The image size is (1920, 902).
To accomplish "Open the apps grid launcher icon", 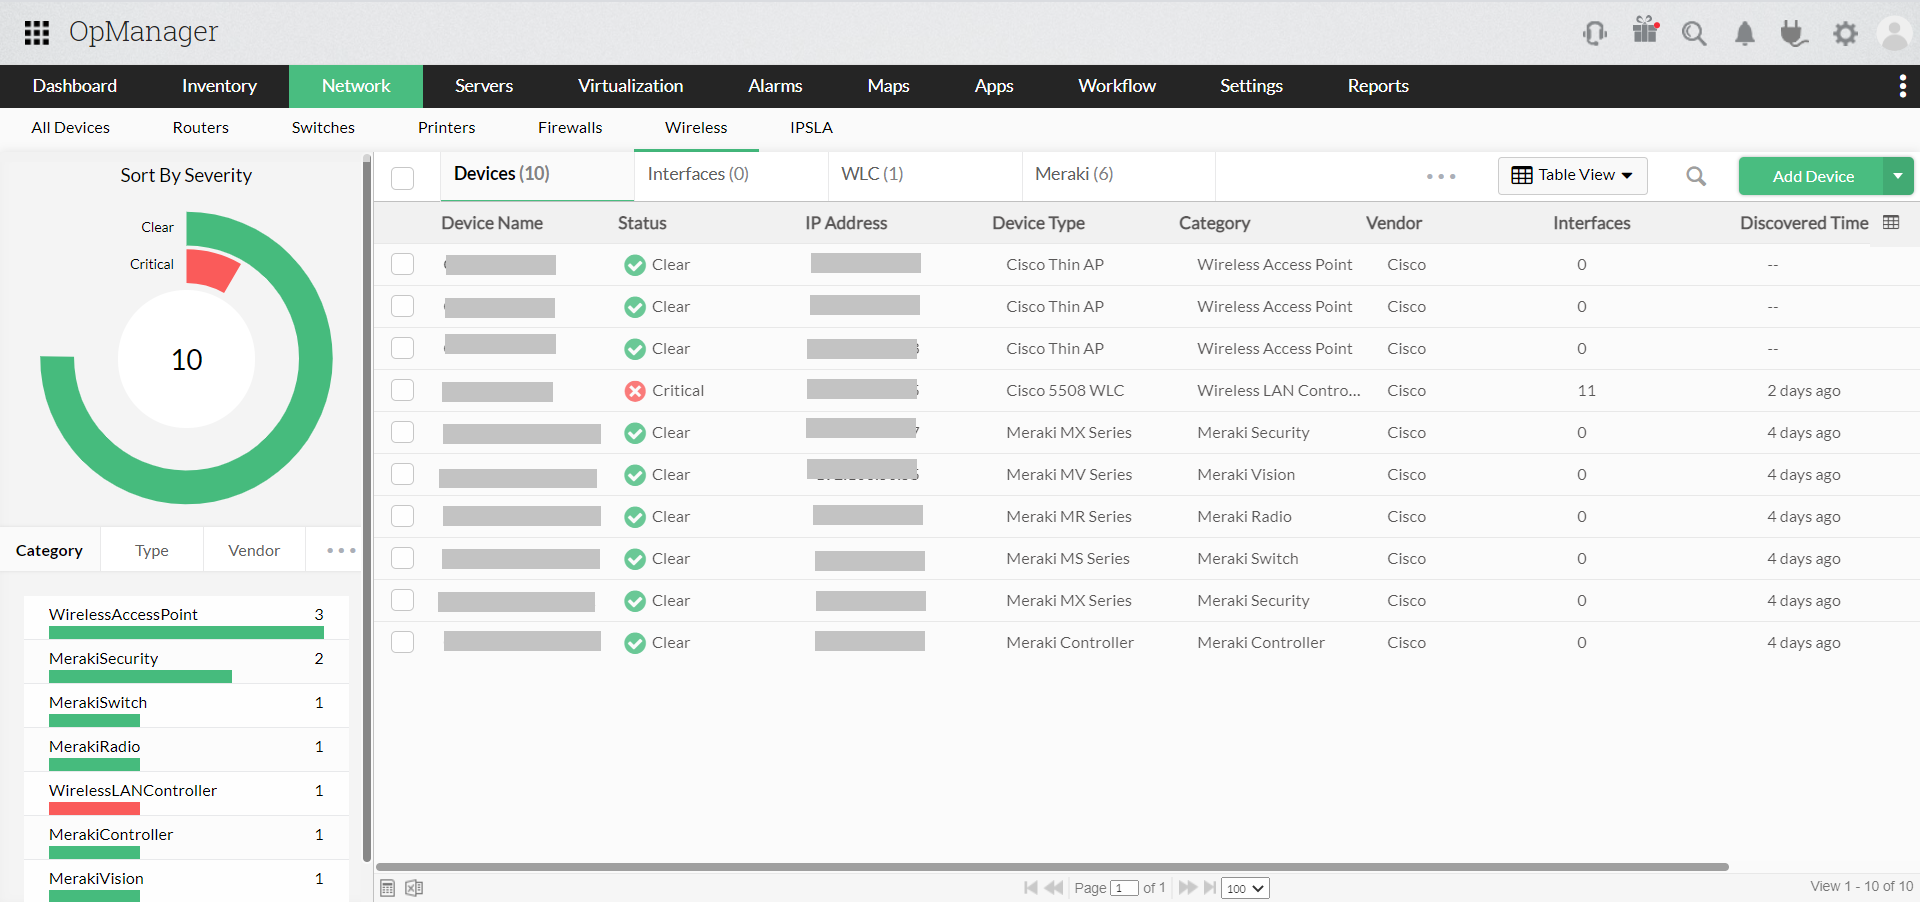I will point(37,33).
